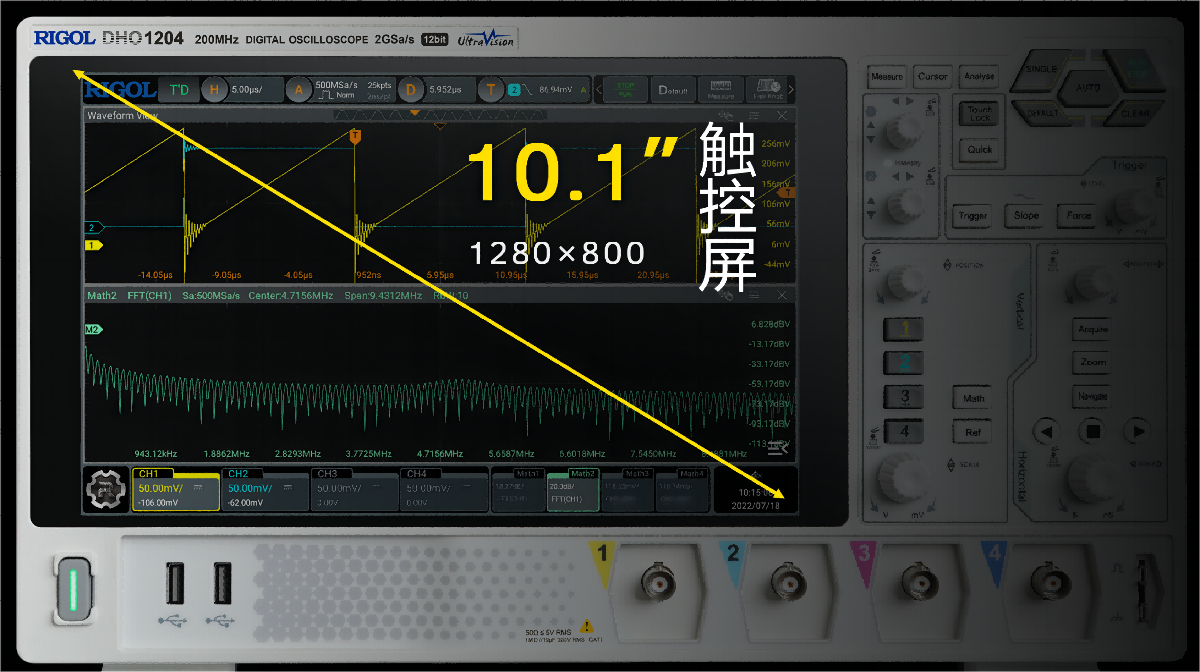Collapse the orange triangle handle above the waveform
This screenshot has height=672, width=1200.
click(x=414, y=113)
